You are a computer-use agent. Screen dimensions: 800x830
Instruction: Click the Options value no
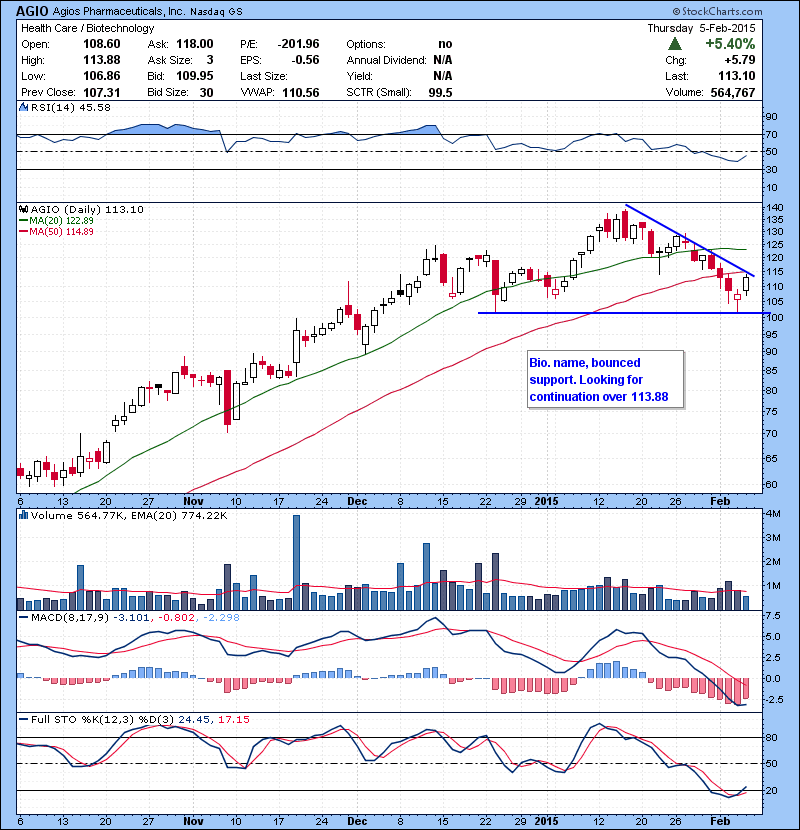[x=445, y=44]
